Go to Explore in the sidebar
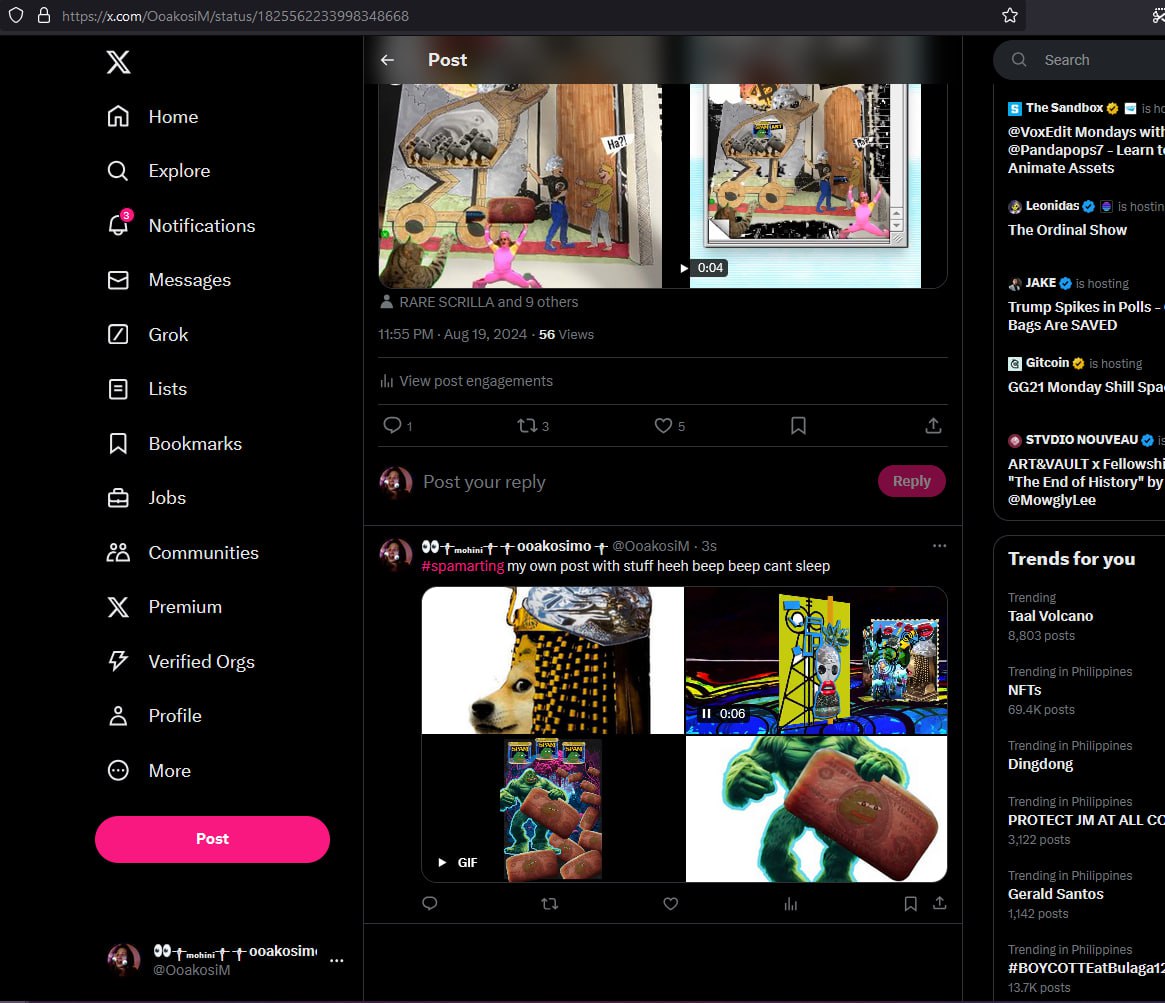The image size is (1165, 1003). (159, 171)
